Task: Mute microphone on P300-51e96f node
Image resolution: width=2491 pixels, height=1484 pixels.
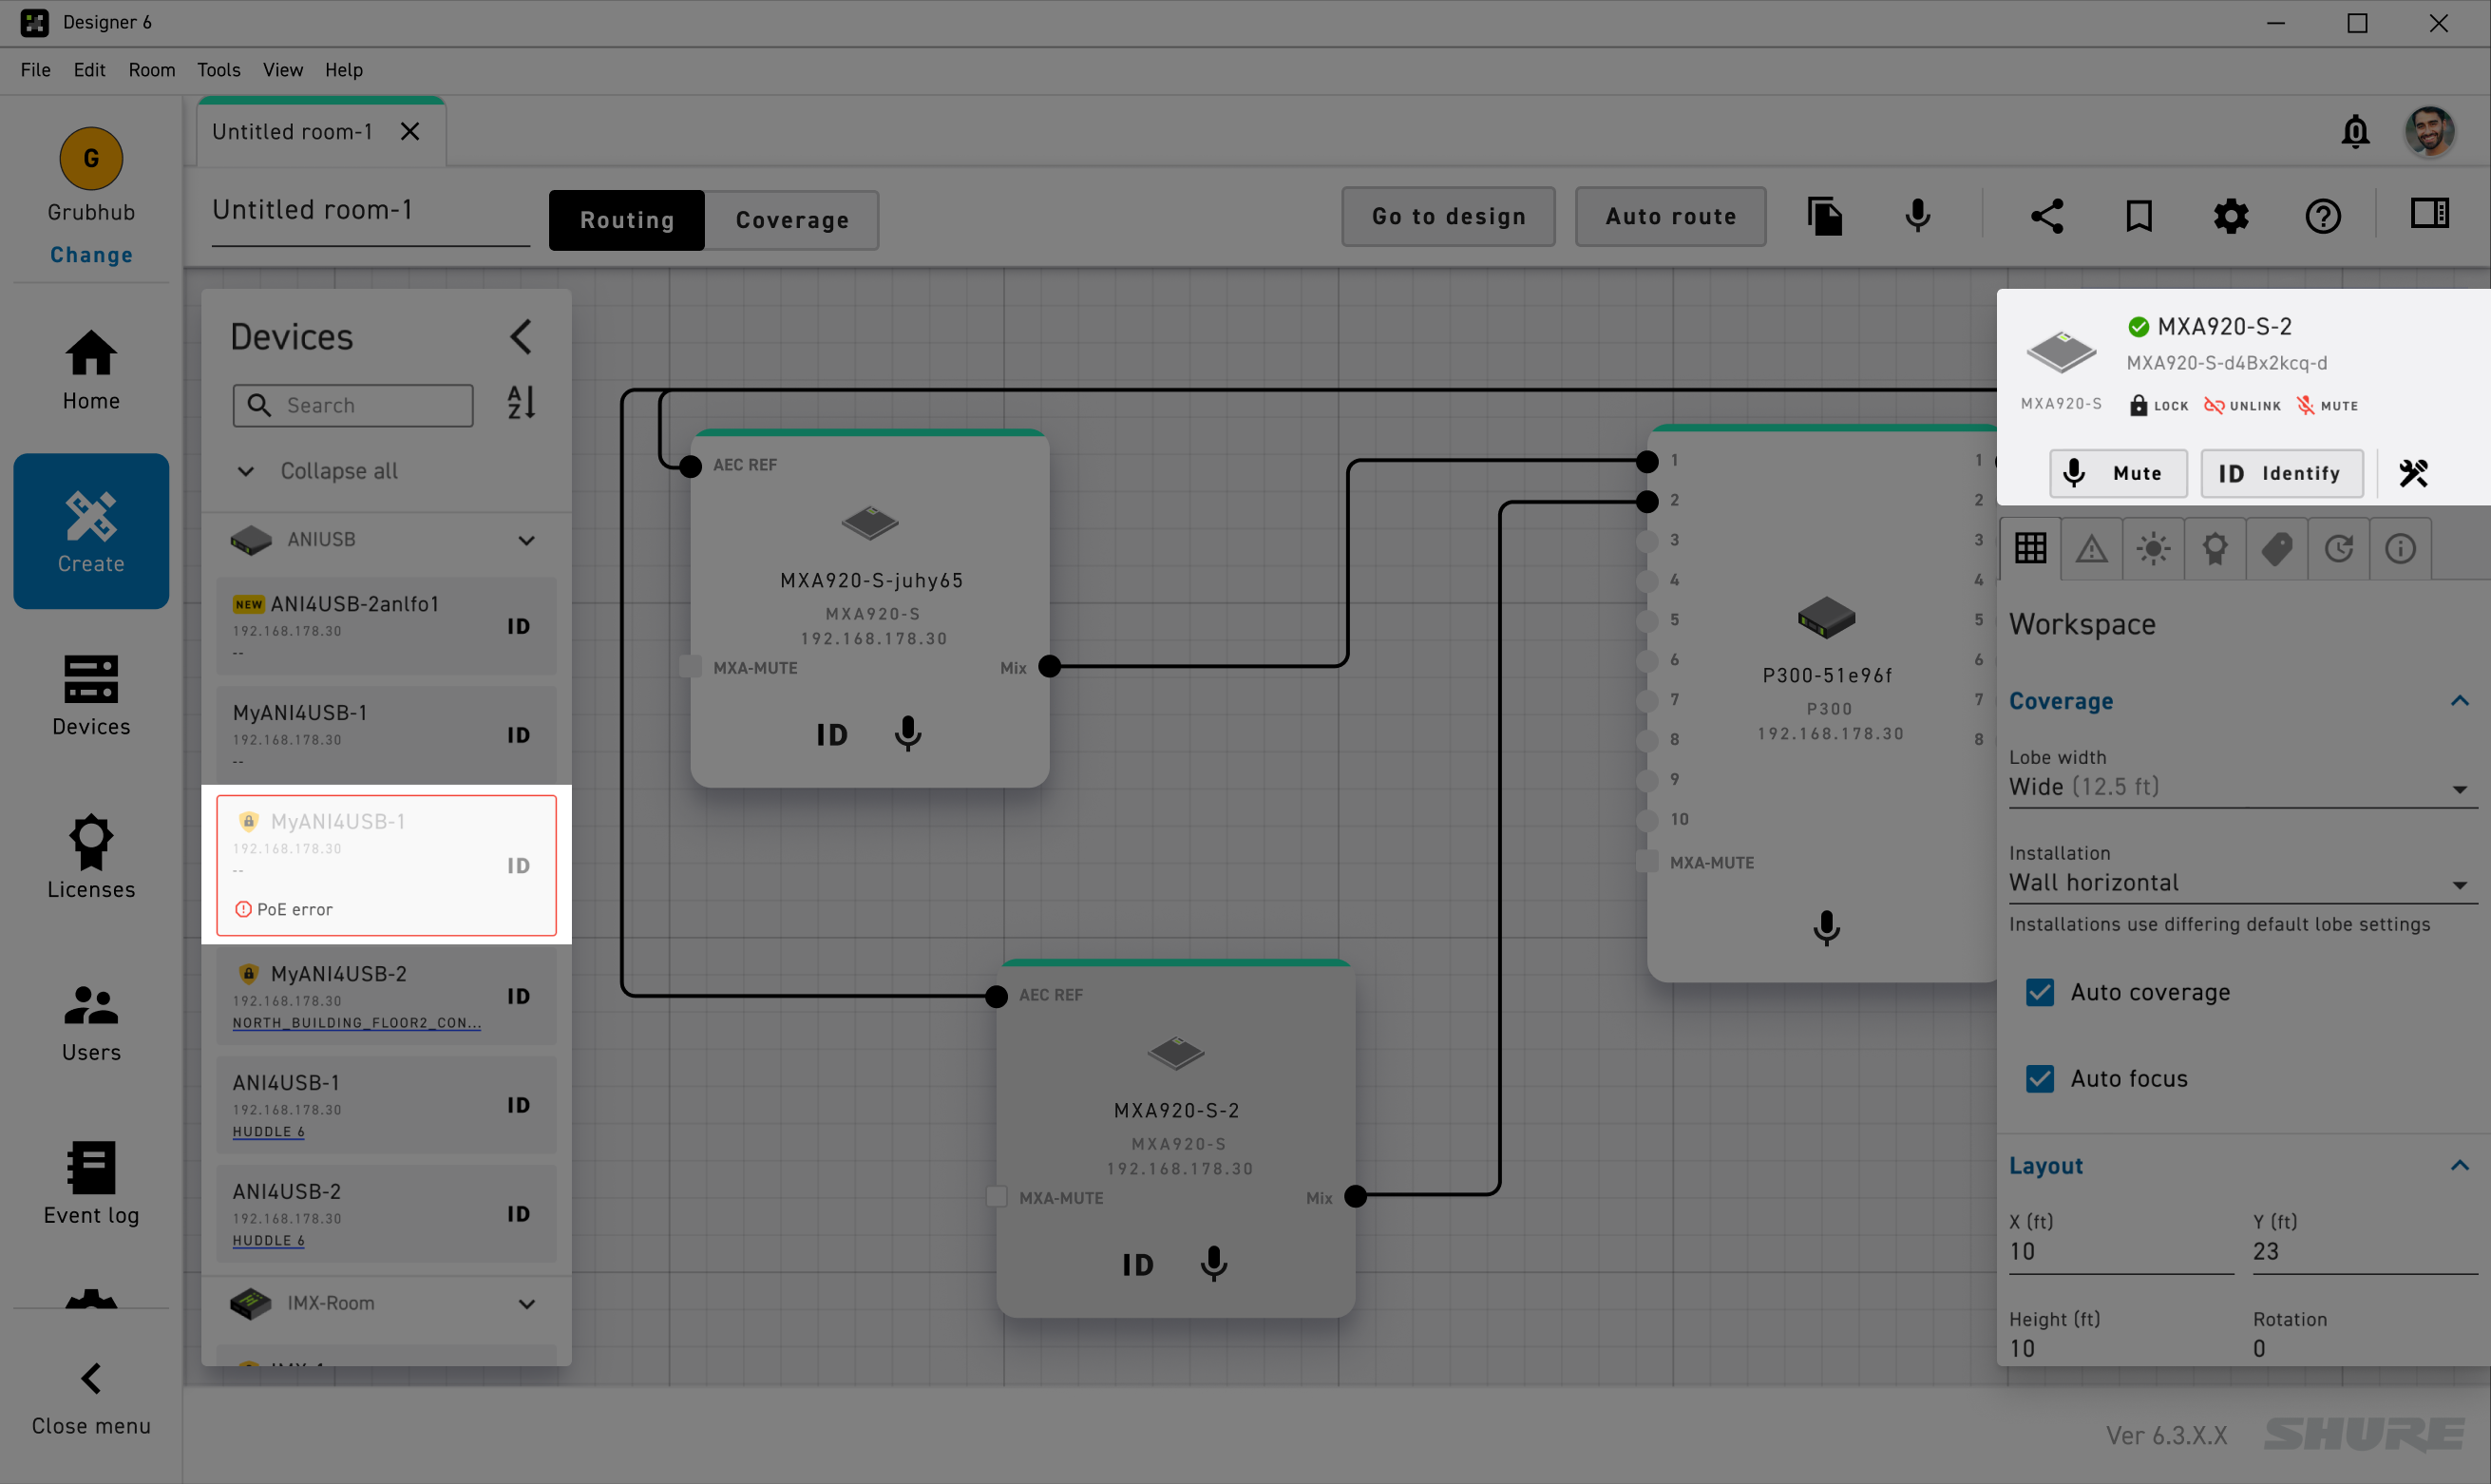Action: click(1826, 928)
